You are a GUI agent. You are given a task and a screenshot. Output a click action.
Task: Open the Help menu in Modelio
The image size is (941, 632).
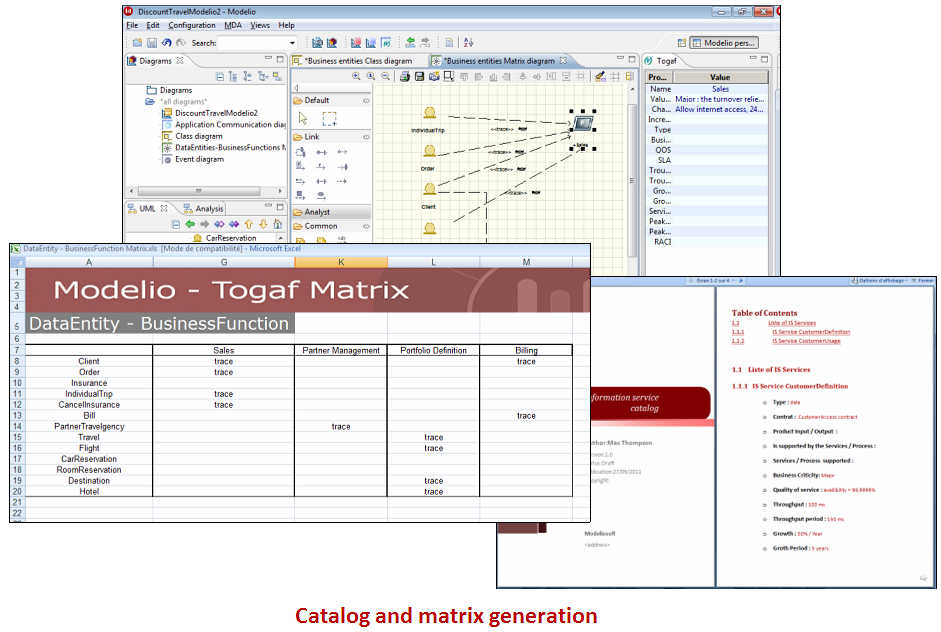point(286,25)
